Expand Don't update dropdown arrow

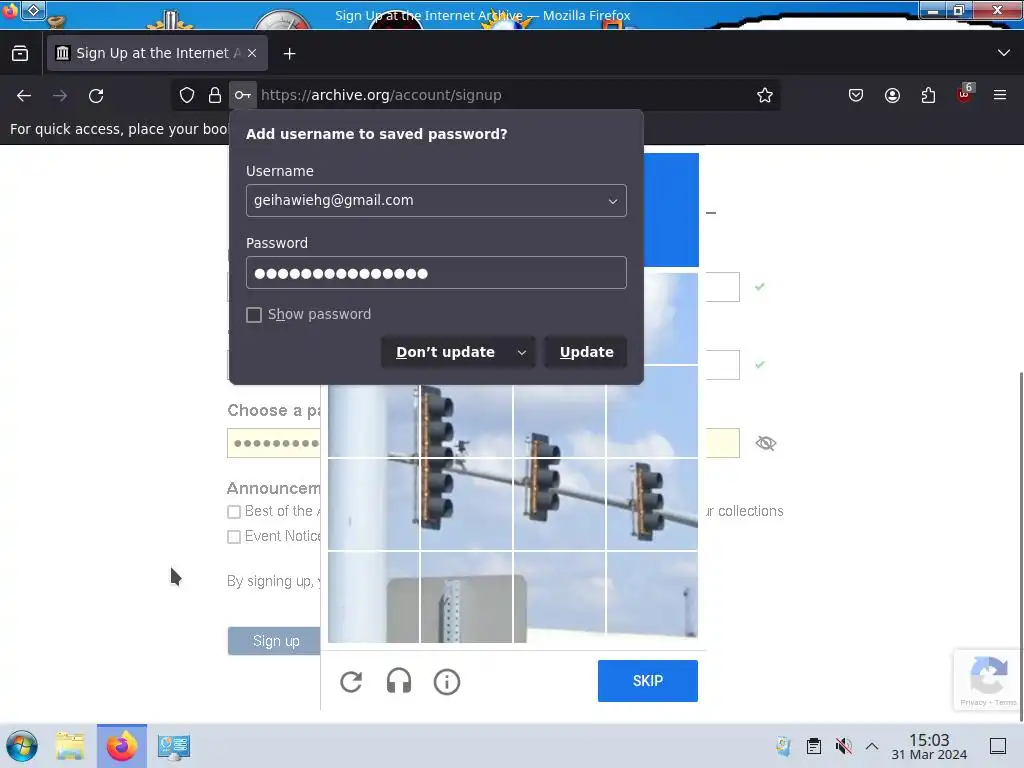pos(522,353)
